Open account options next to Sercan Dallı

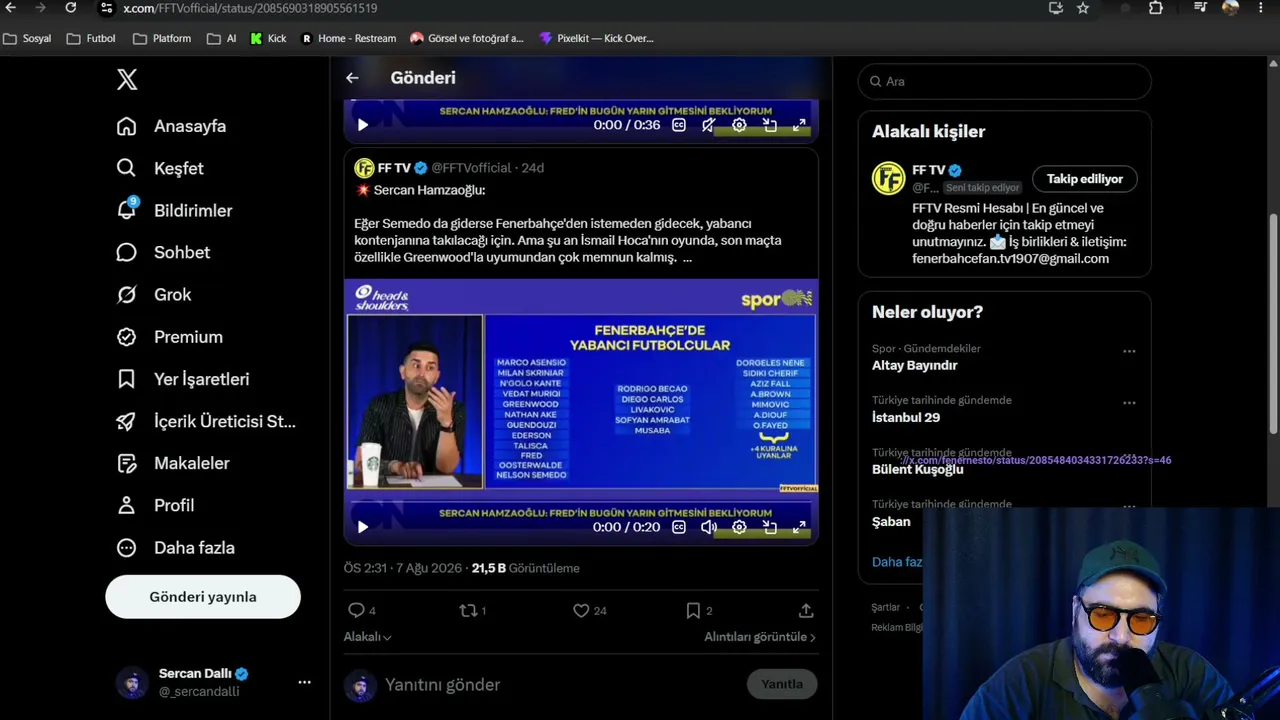pyautogui.click(x=304, y=682)
